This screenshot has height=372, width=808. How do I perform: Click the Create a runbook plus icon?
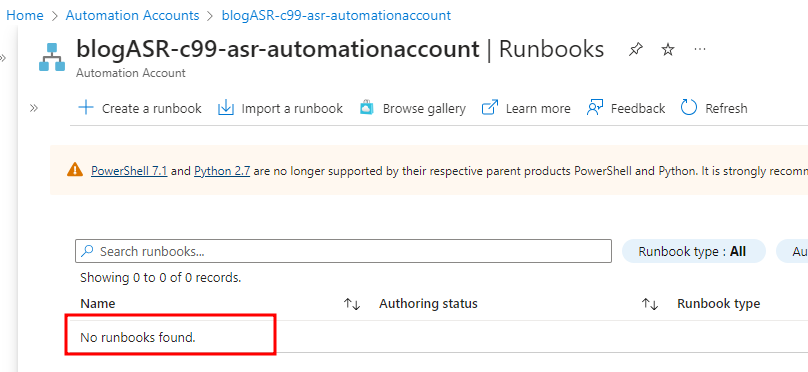pos(86,108)
